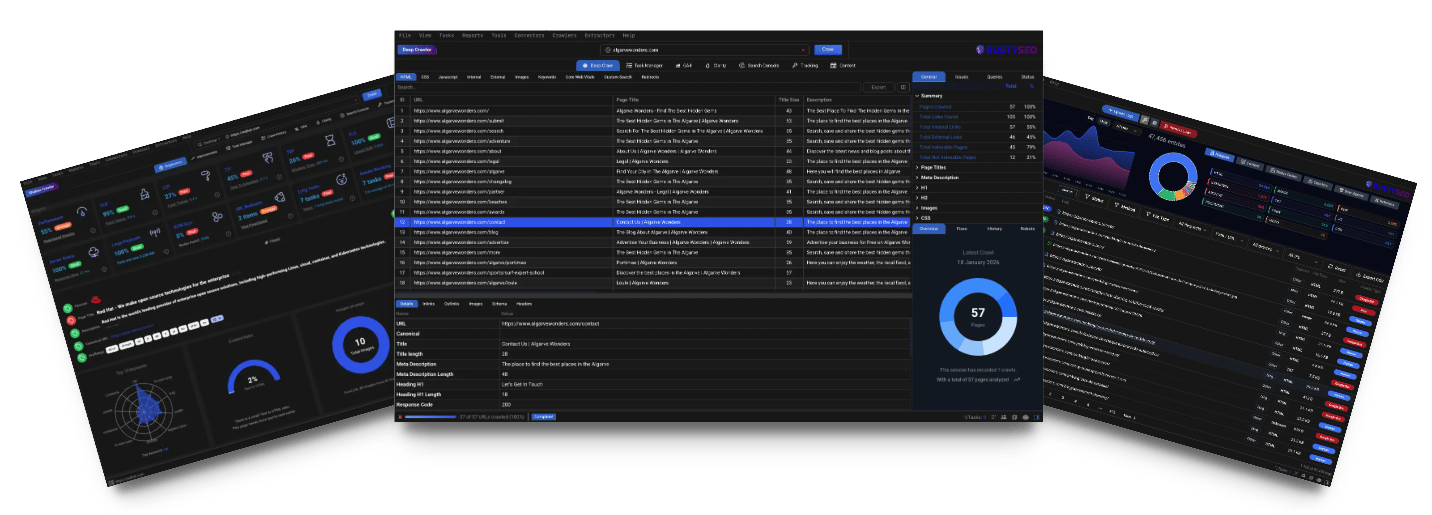
Task: Open the Reports menu
Action: [x=473, y=35]
